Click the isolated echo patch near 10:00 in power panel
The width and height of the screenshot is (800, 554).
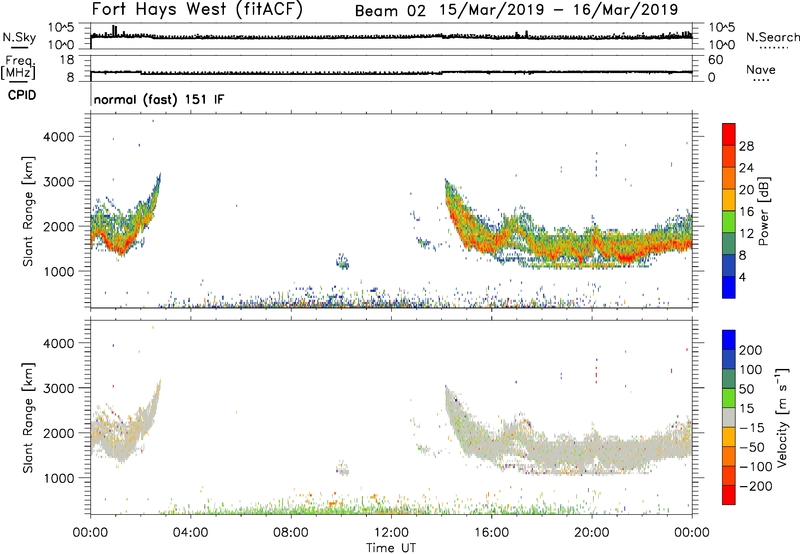point(342,261)
